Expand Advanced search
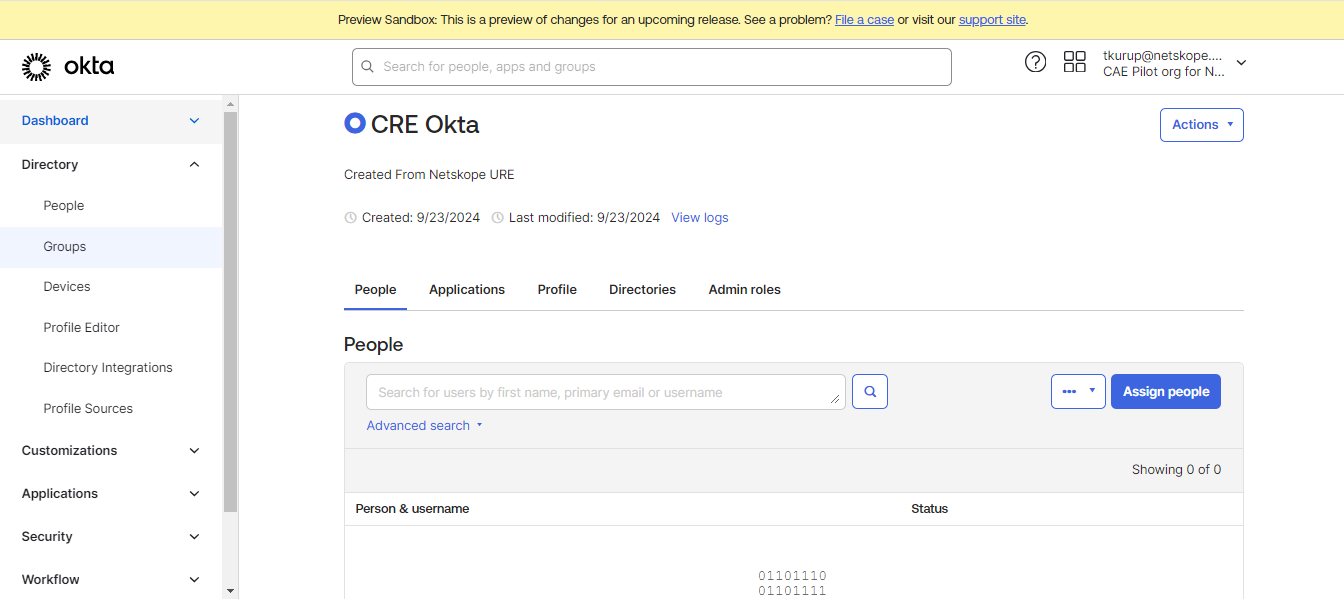 tap(425, 425)
